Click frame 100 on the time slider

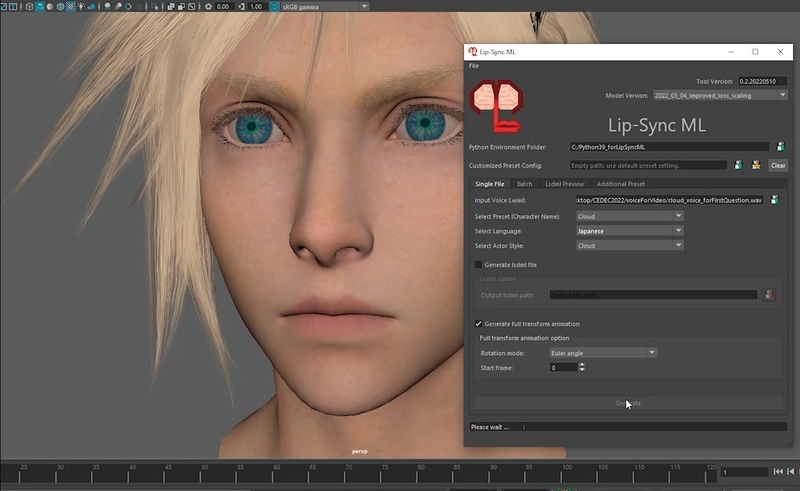pos(563,474)
